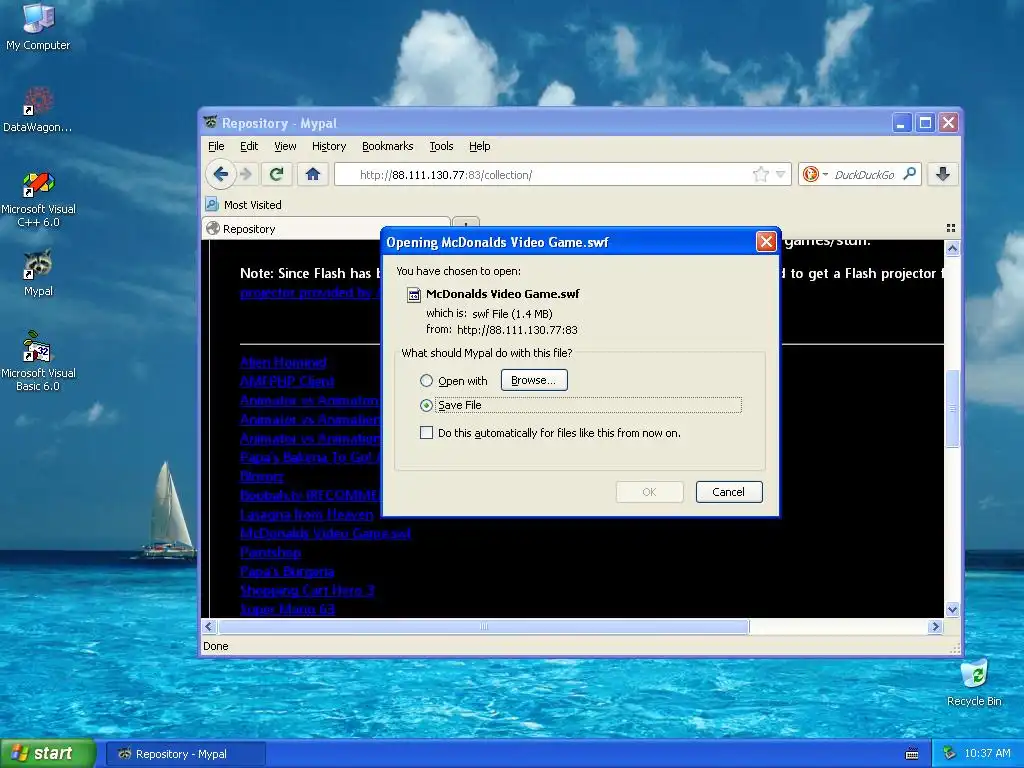
Task: Open the downloads arrow button in toolbar
Action: [x=942, y=174]
